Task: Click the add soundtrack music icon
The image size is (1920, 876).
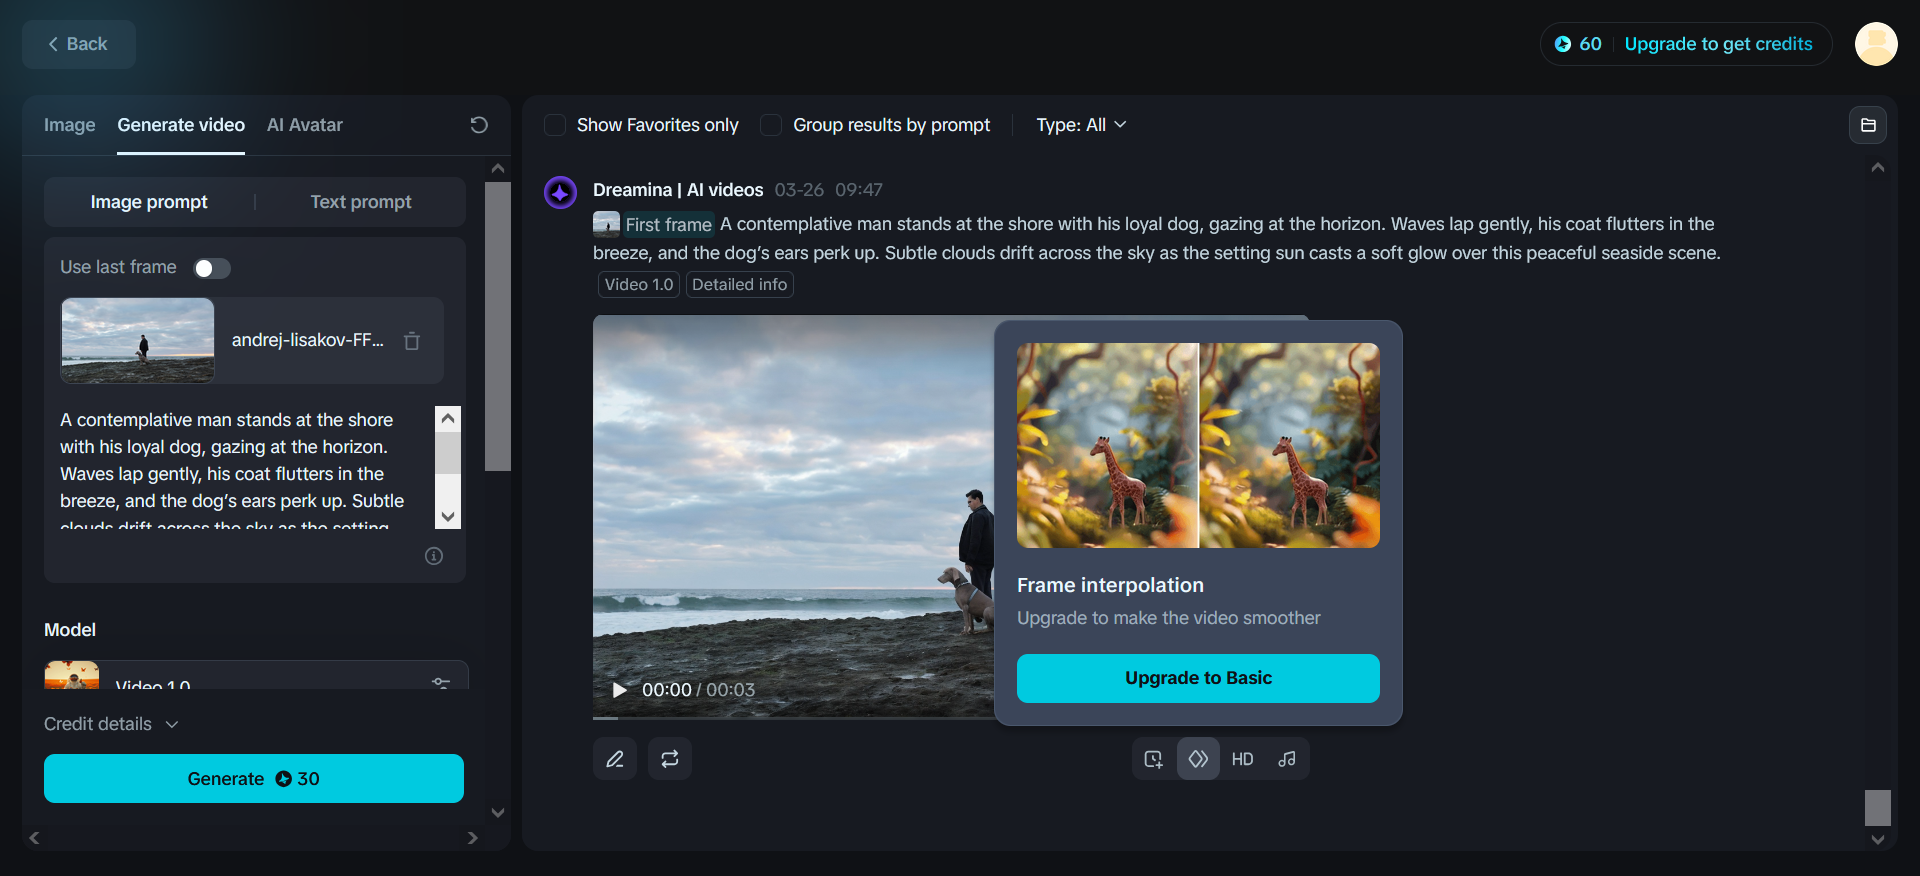Action: [1287, 759]
